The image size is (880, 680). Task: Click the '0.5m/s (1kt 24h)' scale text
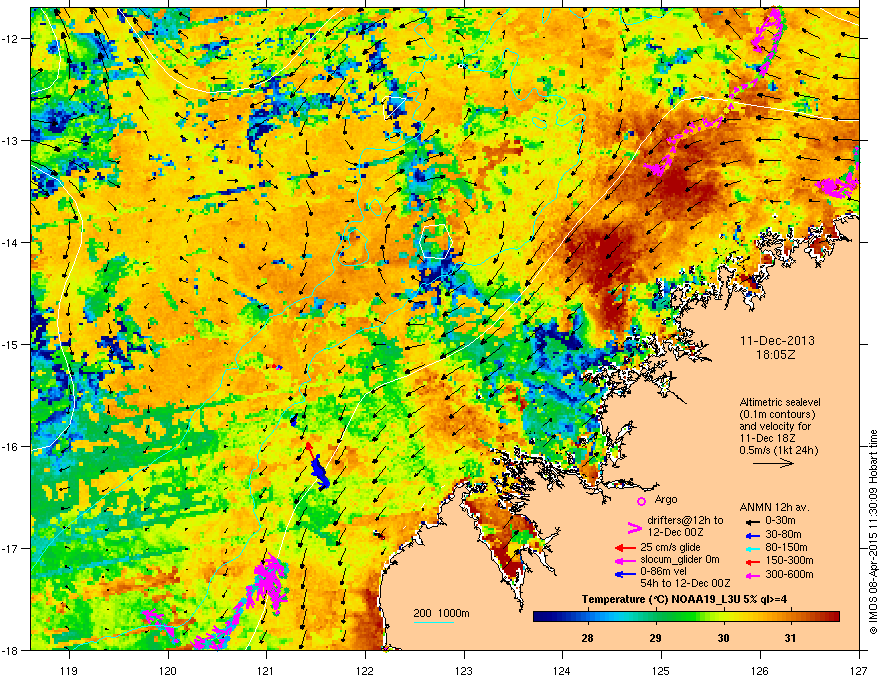pos(779,451)
